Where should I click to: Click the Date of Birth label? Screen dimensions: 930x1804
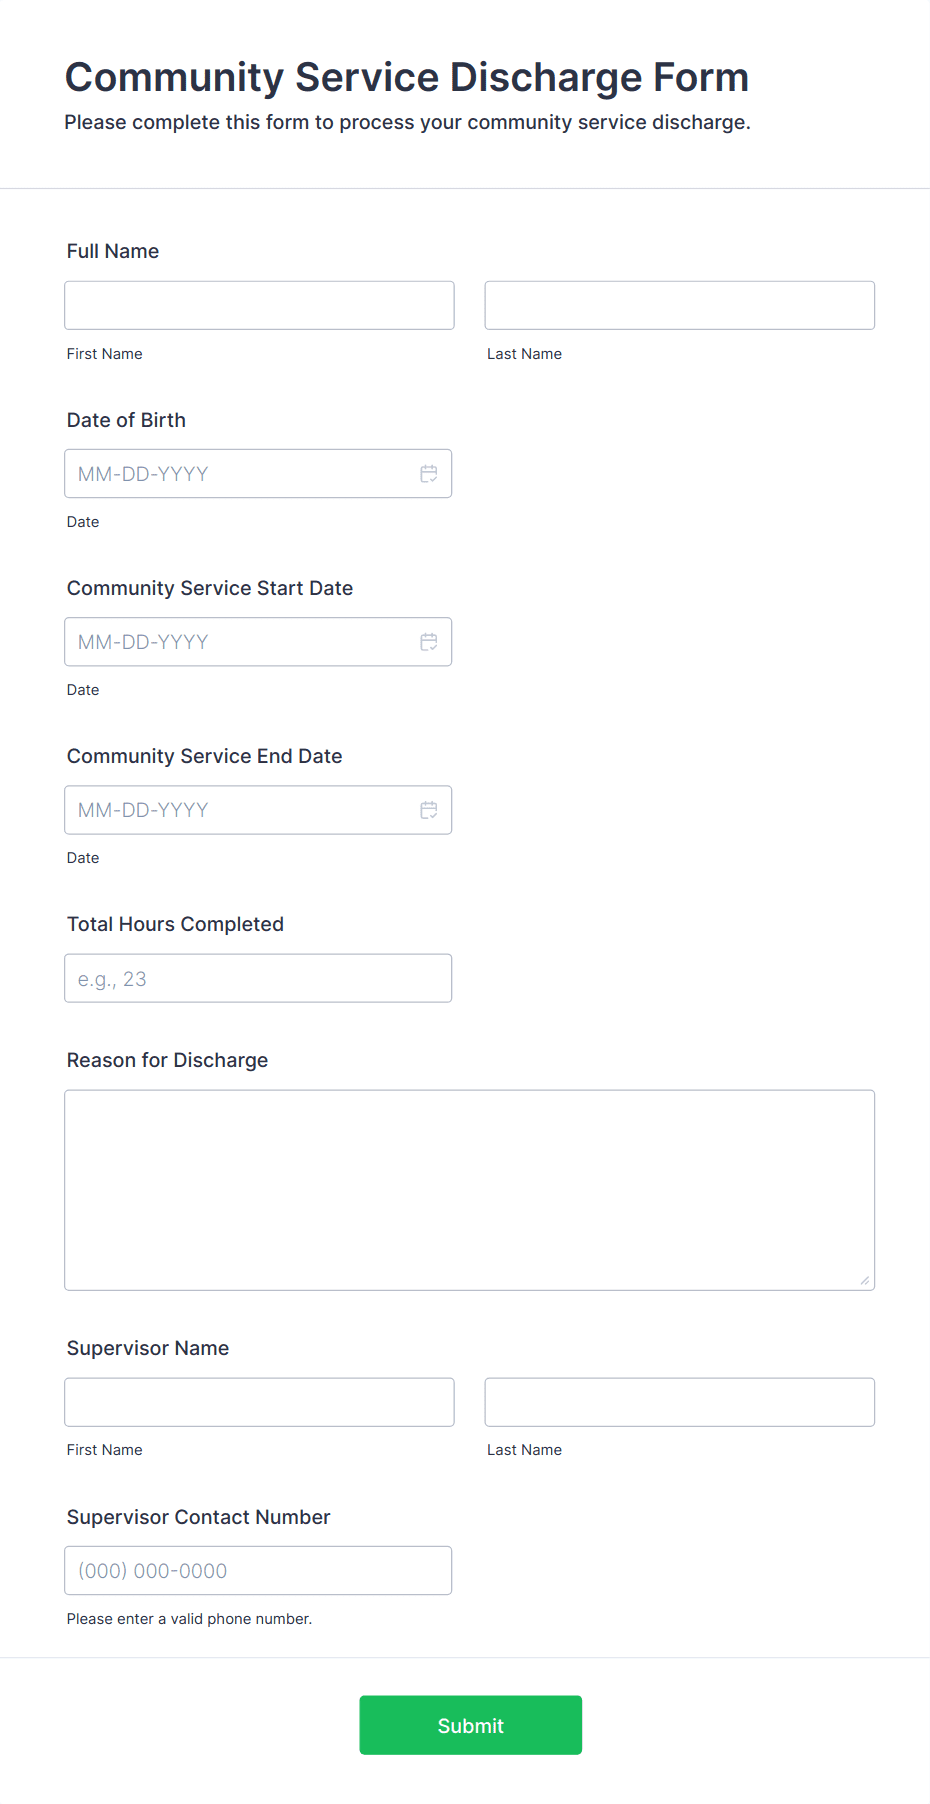coord(126,420)
